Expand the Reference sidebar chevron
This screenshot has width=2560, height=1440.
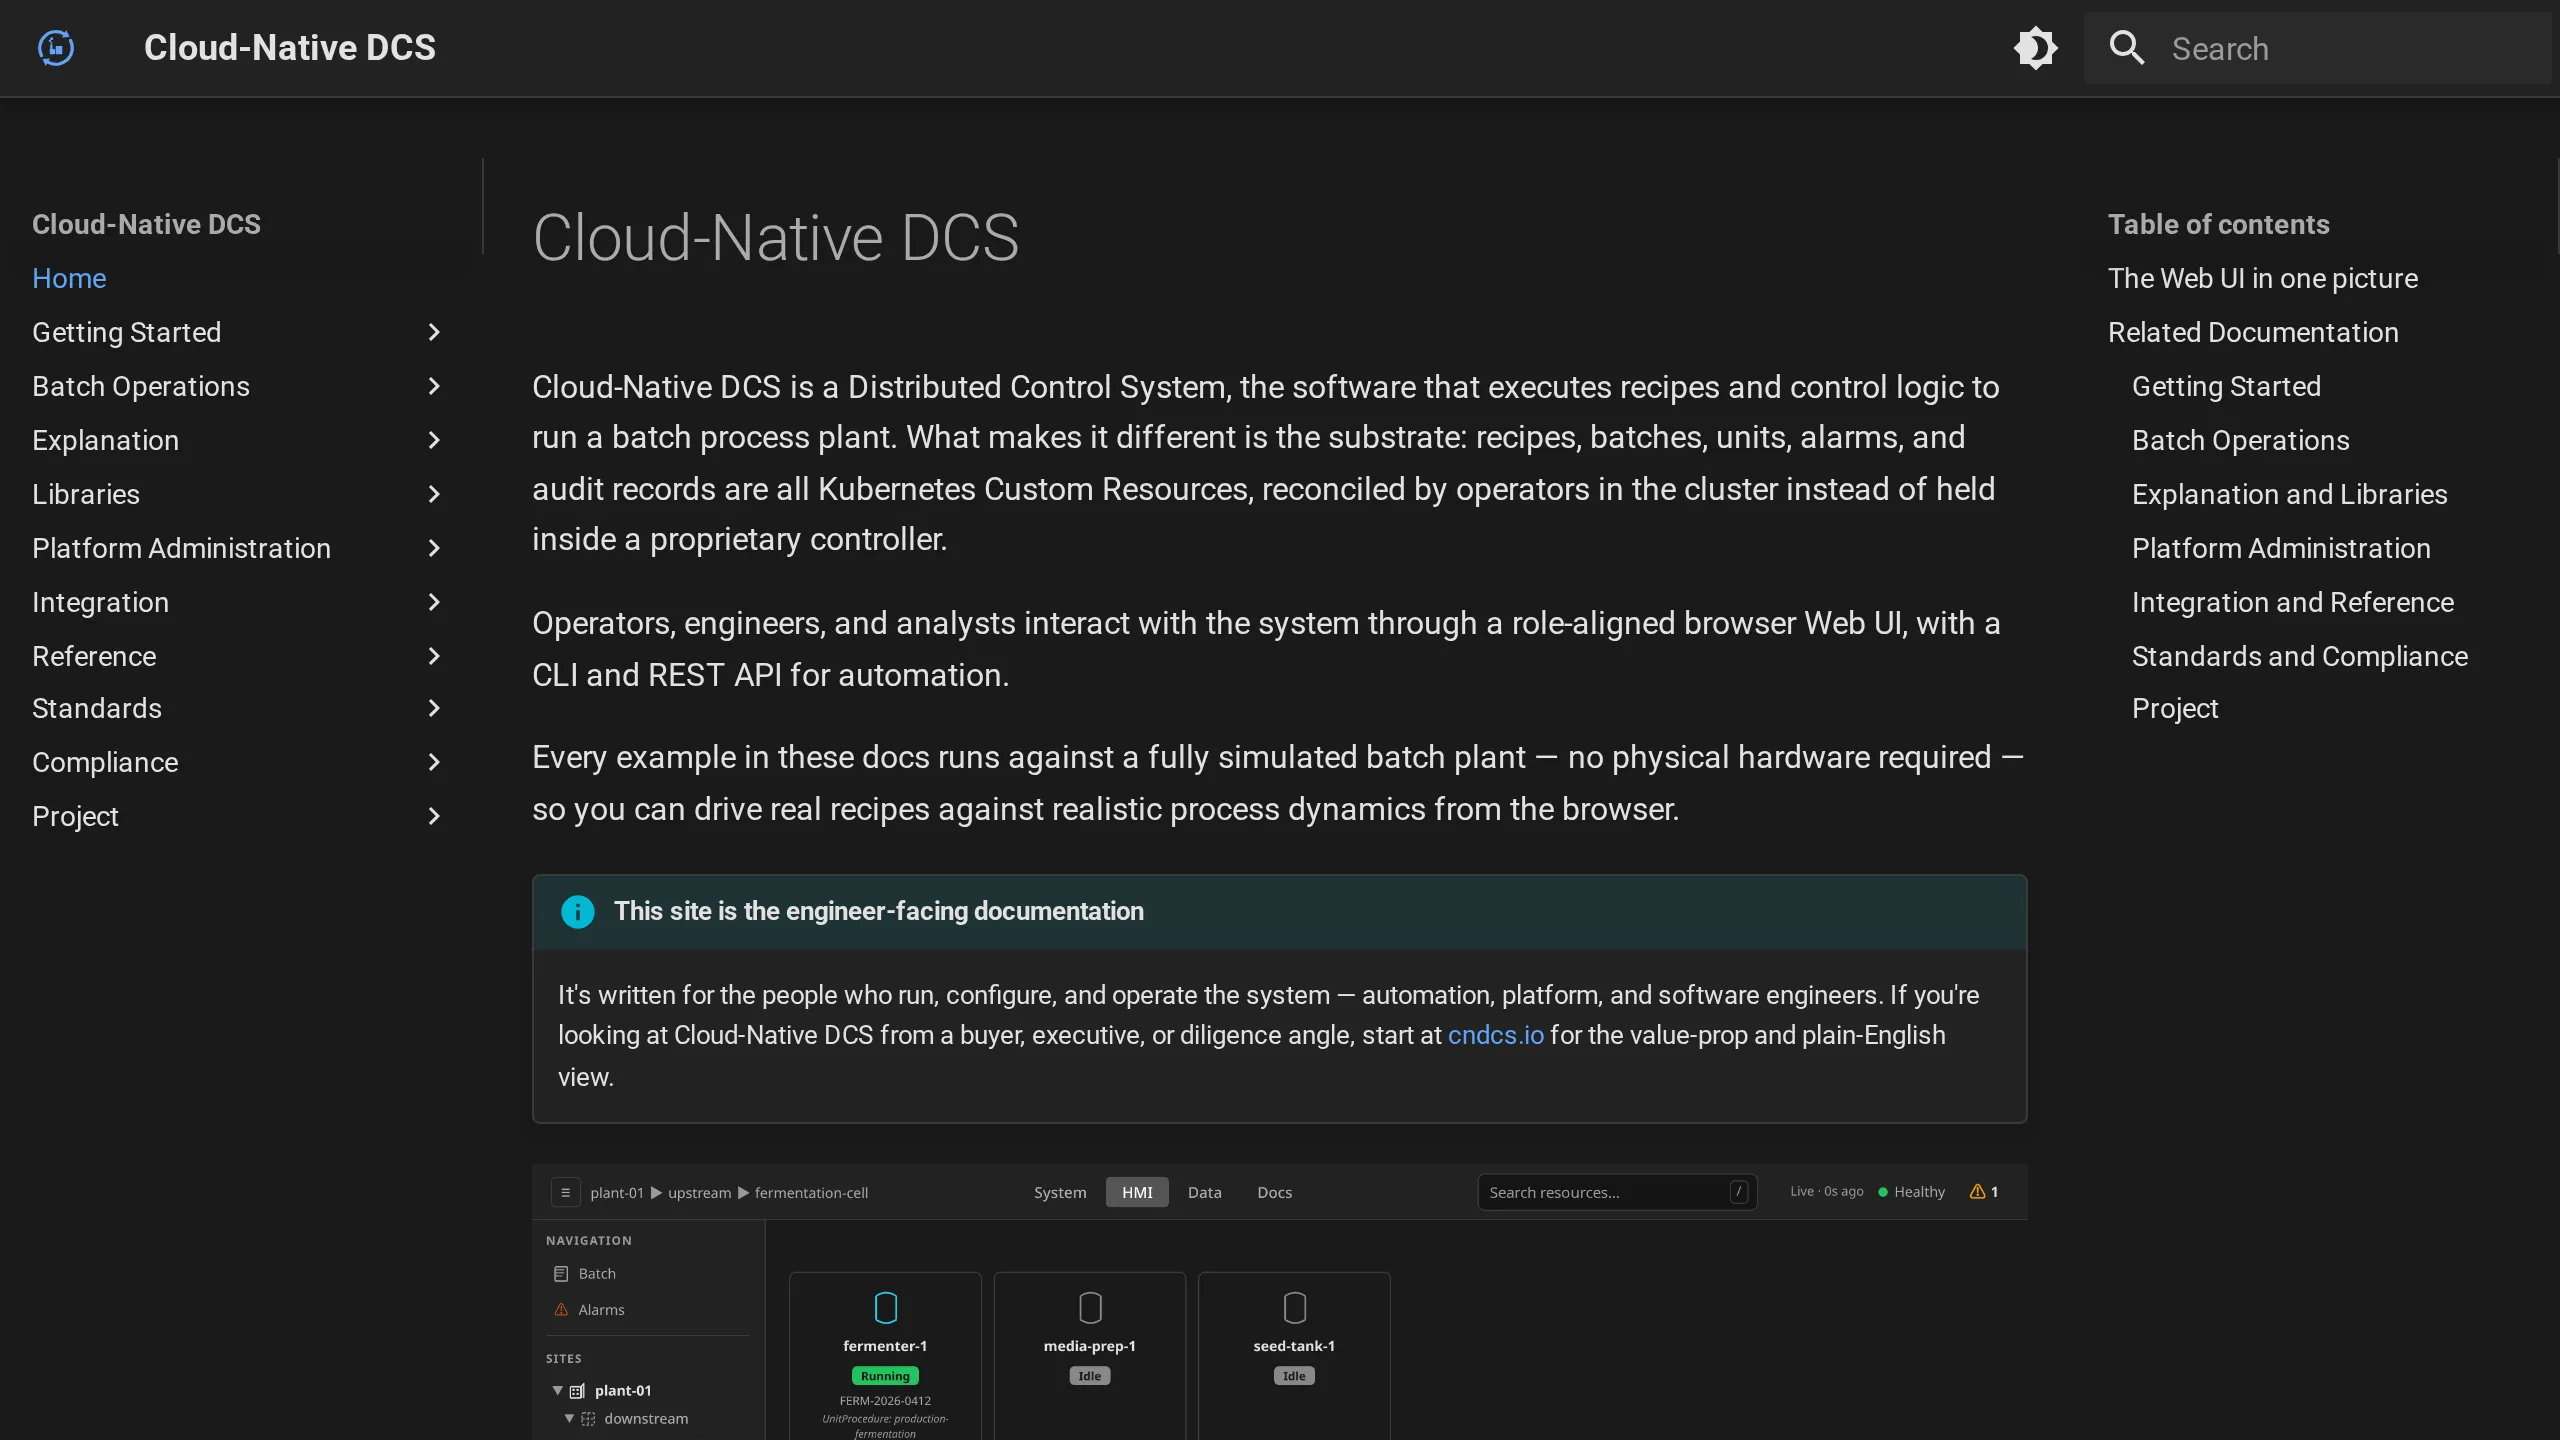coord(434,656)
